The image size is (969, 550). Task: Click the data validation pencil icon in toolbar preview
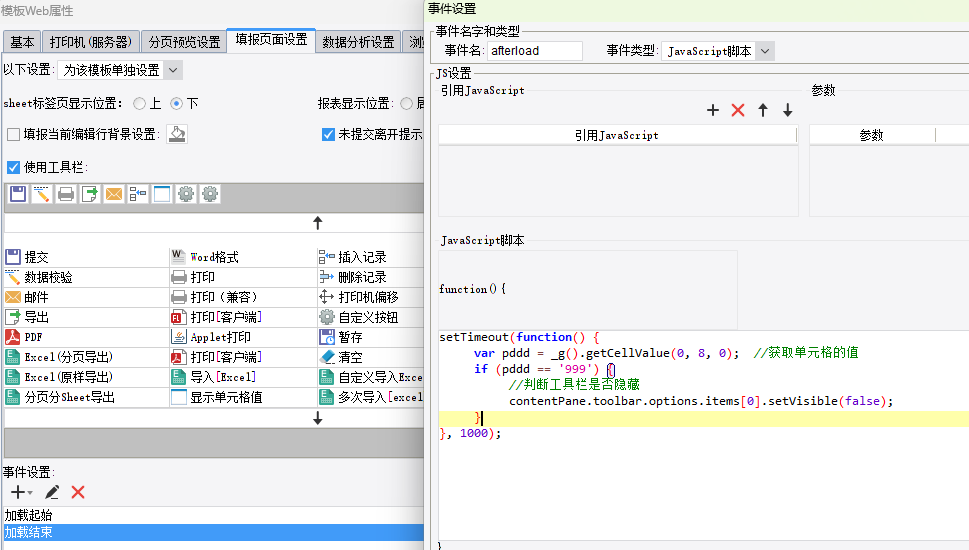[x=41, y=194]
